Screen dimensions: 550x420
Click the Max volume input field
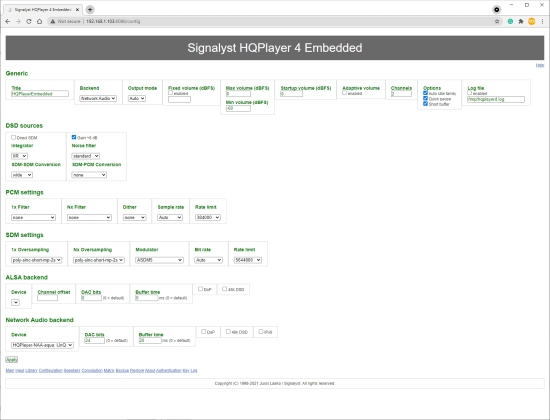pyautogui.click(x=238, y=94)
